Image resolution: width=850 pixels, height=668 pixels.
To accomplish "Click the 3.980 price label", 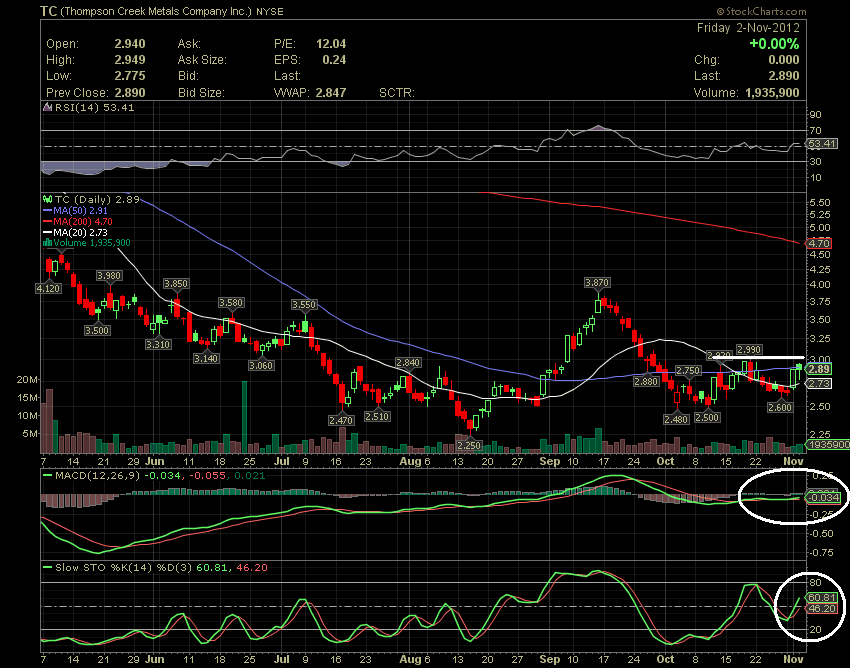I will coord(109,275).
